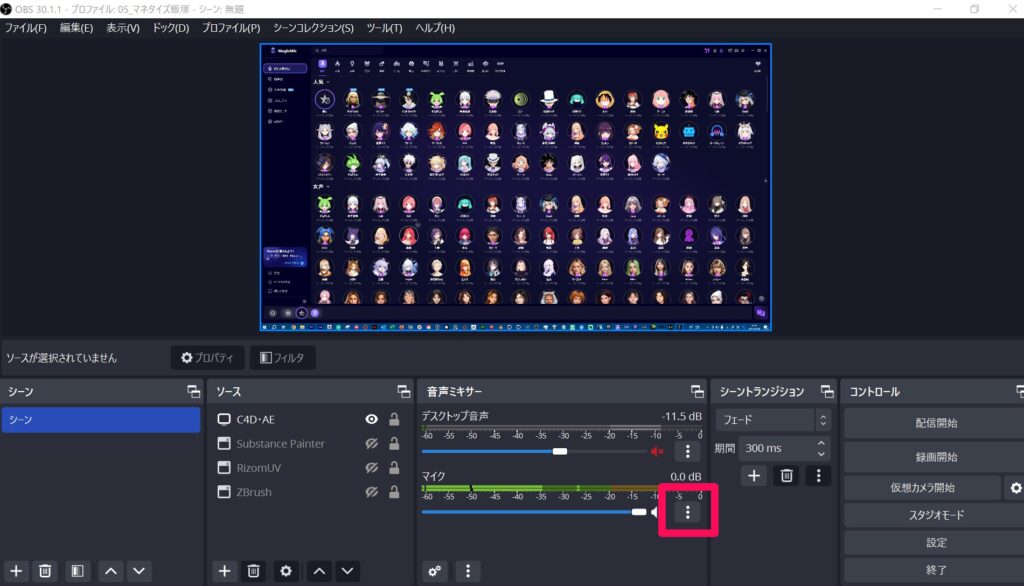Click the プロパティ button
The height and width of the screenshot is (586, 1024).
pyautogui.click(x=207, y=357)
